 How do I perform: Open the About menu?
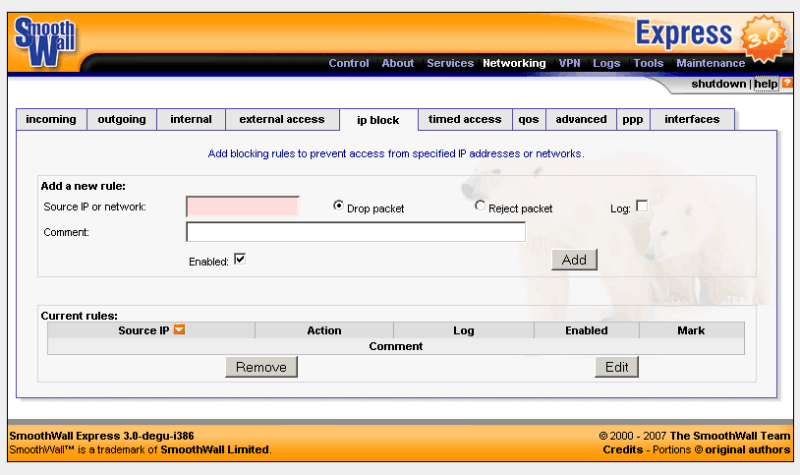click(x=397, y=63)
